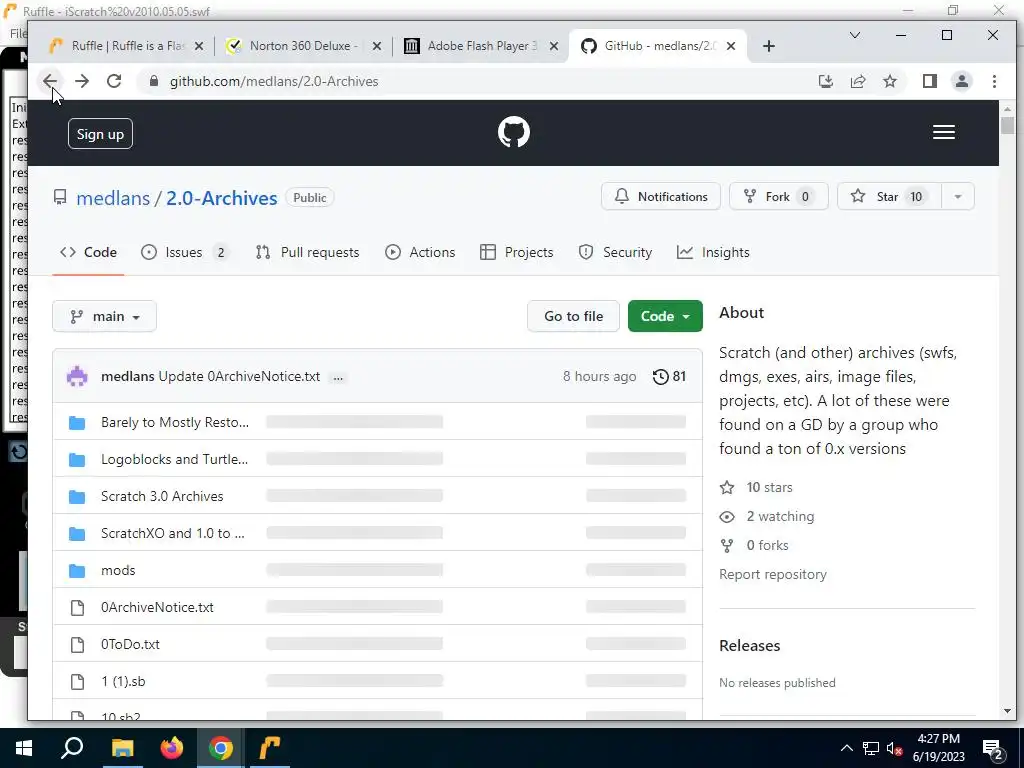Click the 10 stars link
This screenshot has width=1024, height=768.
pos(756,487)
